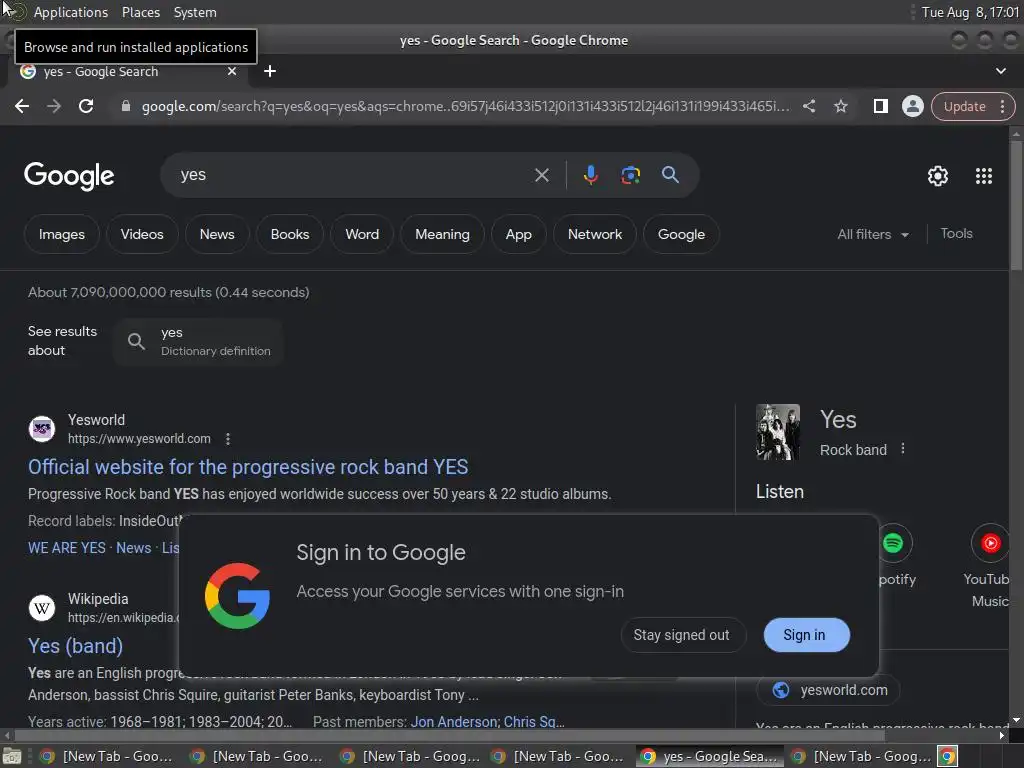This screenshot has height=768, width=1024.
Task: Select the News filter chip
Action: click(217, 234)
